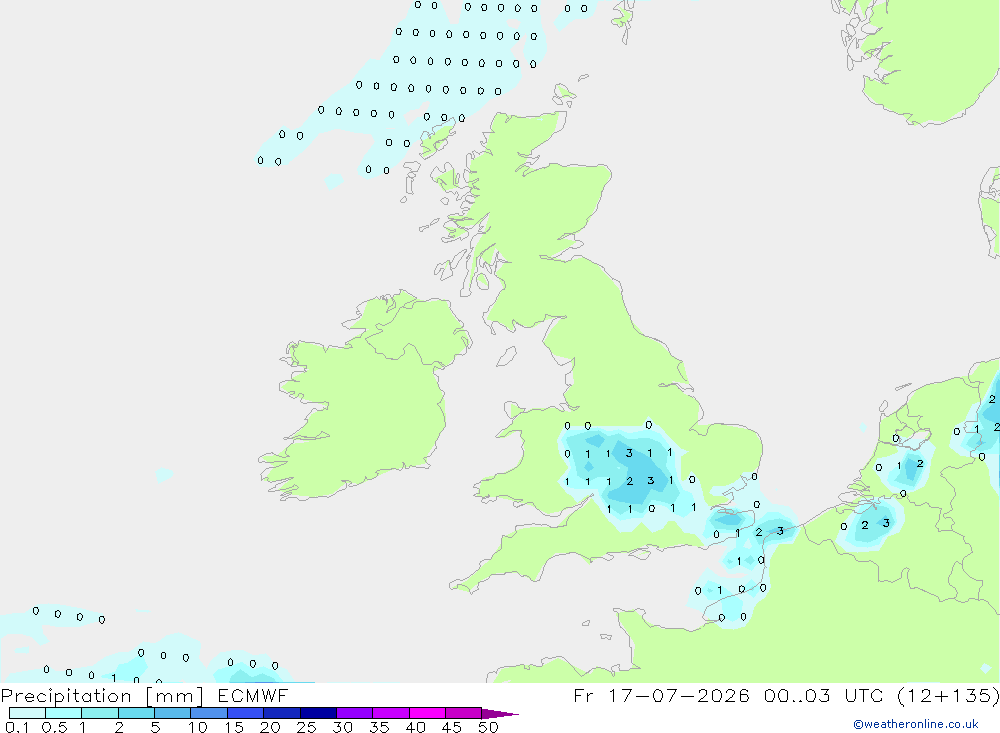Click the '30' legend scale value

(342, 727)
